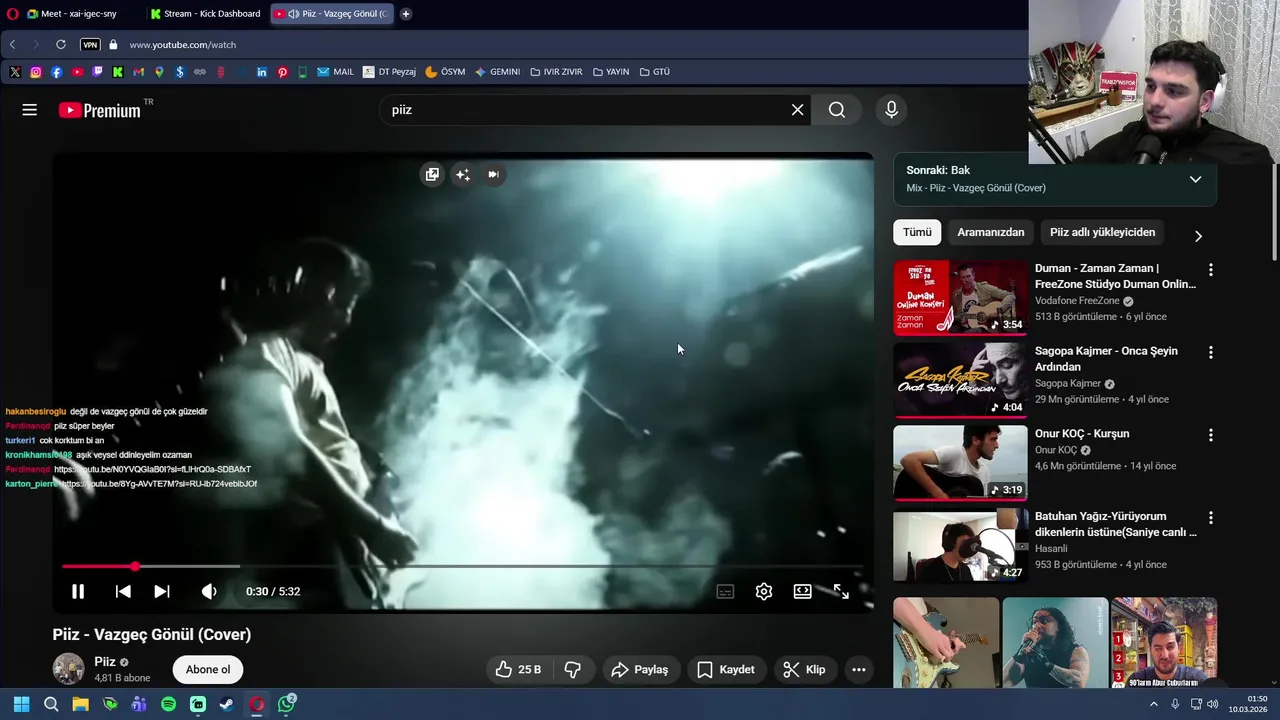Image resolution: width=1280 pixels, height=720 pixels.
Task: Click the skip-forward icon above the video
Action: pyautogui.click(x=493, y=174)
